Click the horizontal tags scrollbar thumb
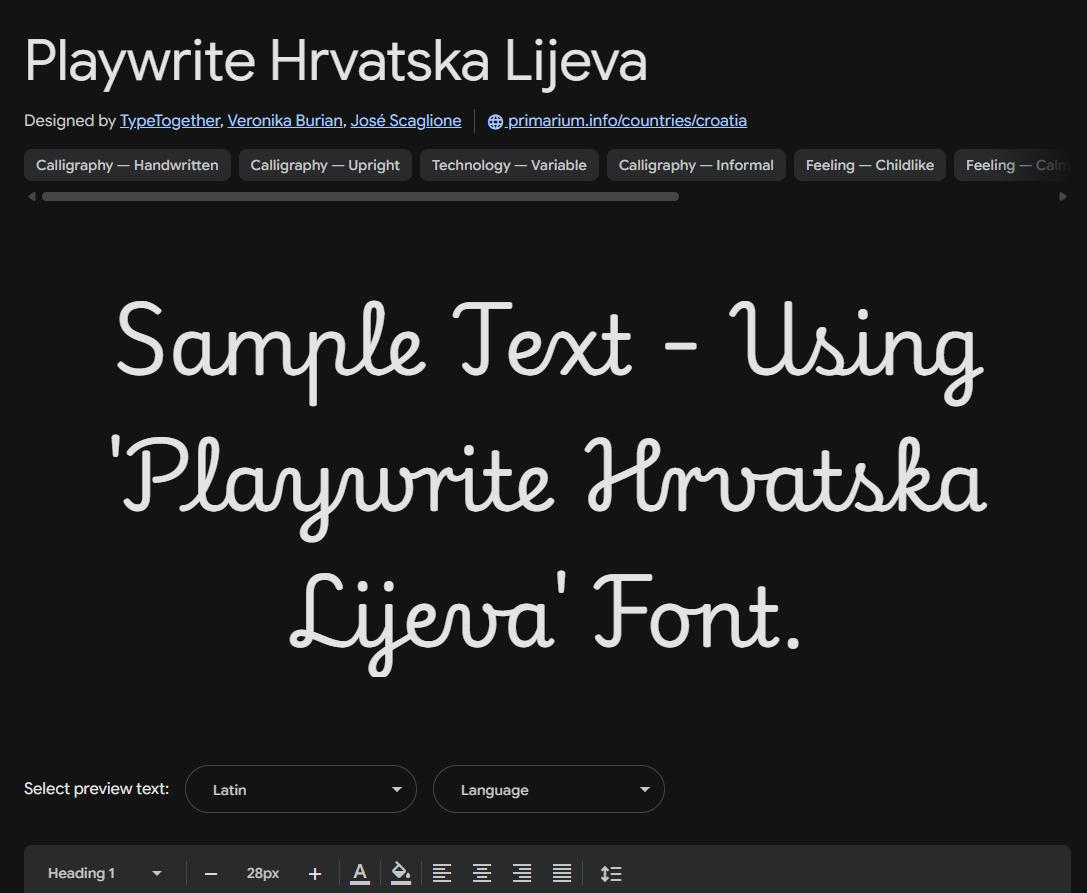The height and width of the screenshot is (893, 1087). coord(360,197)
